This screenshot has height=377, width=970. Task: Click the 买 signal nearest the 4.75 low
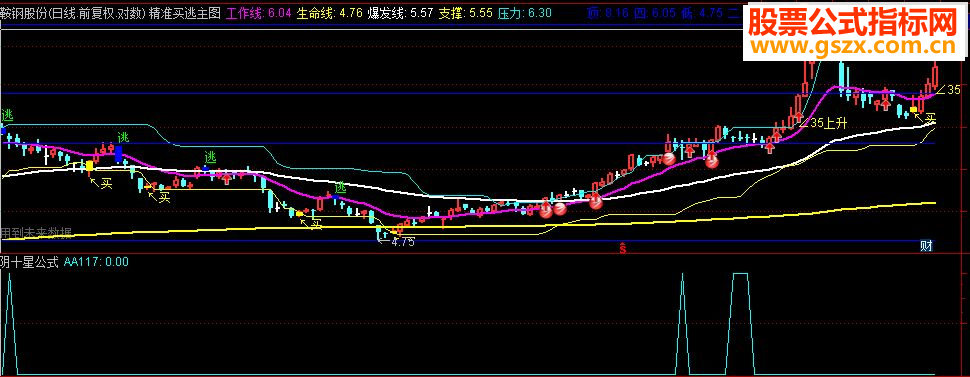317,224
